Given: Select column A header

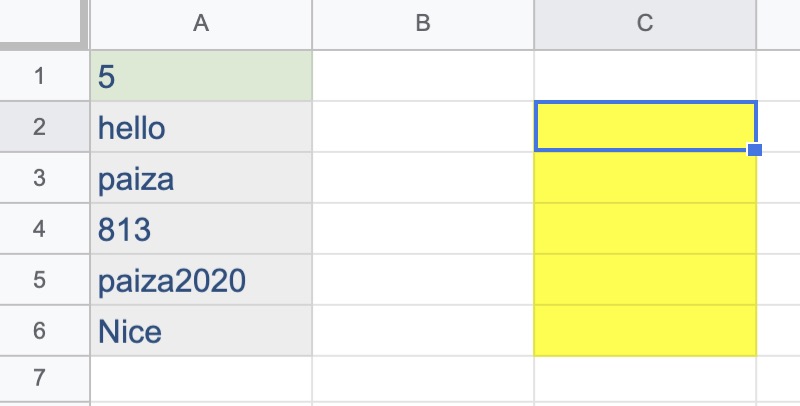Looking at the screenshot, I should [x=201, y=24].
